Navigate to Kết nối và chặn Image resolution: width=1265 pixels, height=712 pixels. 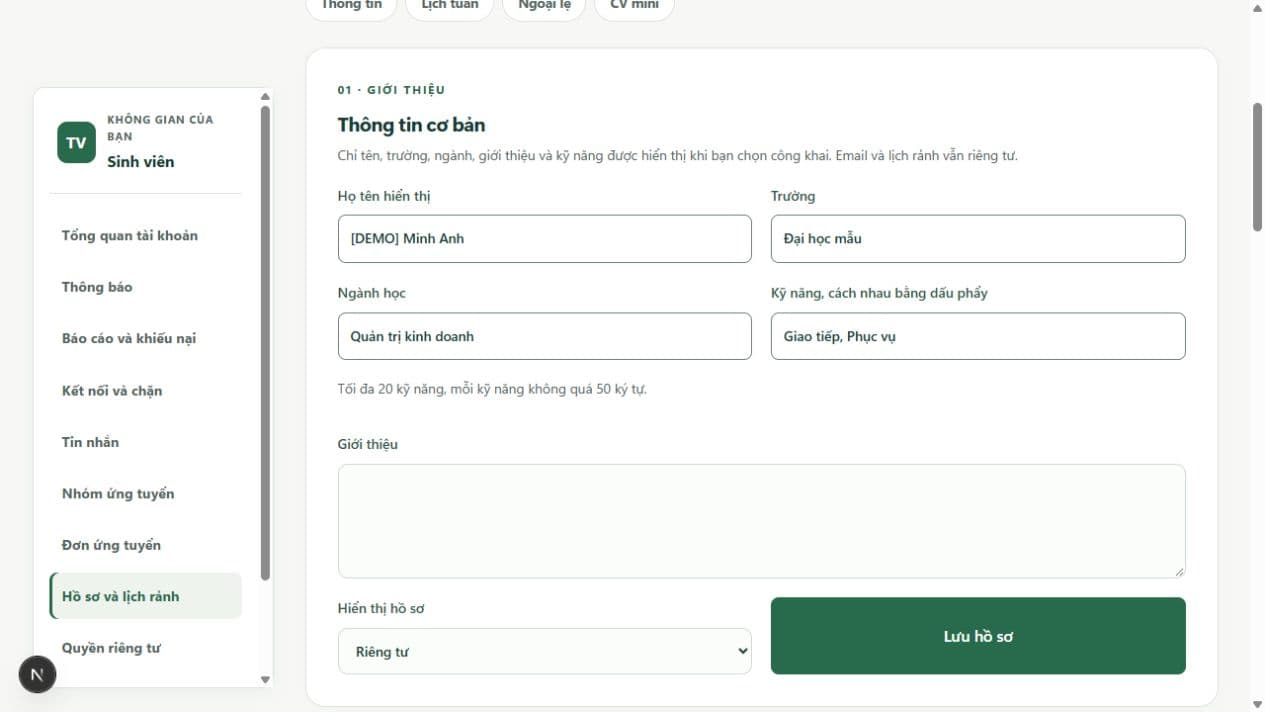pyautogui.click(x=145, y=391)
